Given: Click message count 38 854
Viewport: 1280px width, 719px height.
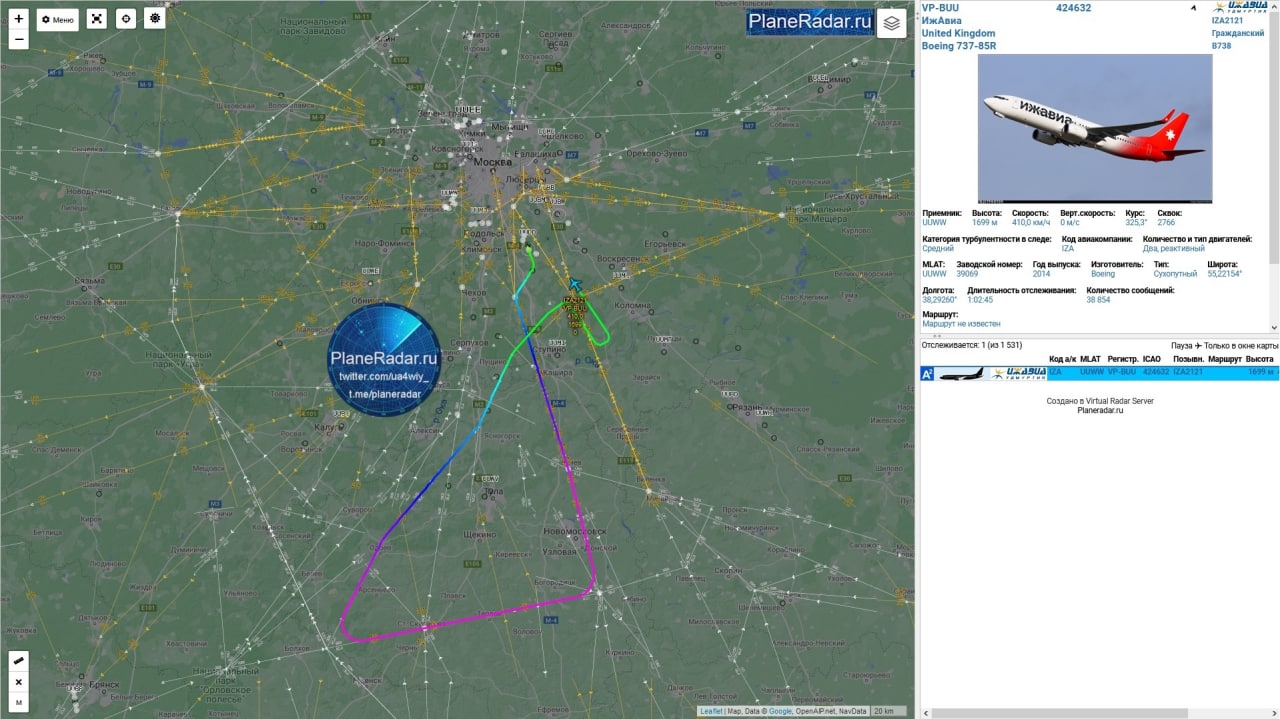Looking at the screenshot, I should (1098, 300).
